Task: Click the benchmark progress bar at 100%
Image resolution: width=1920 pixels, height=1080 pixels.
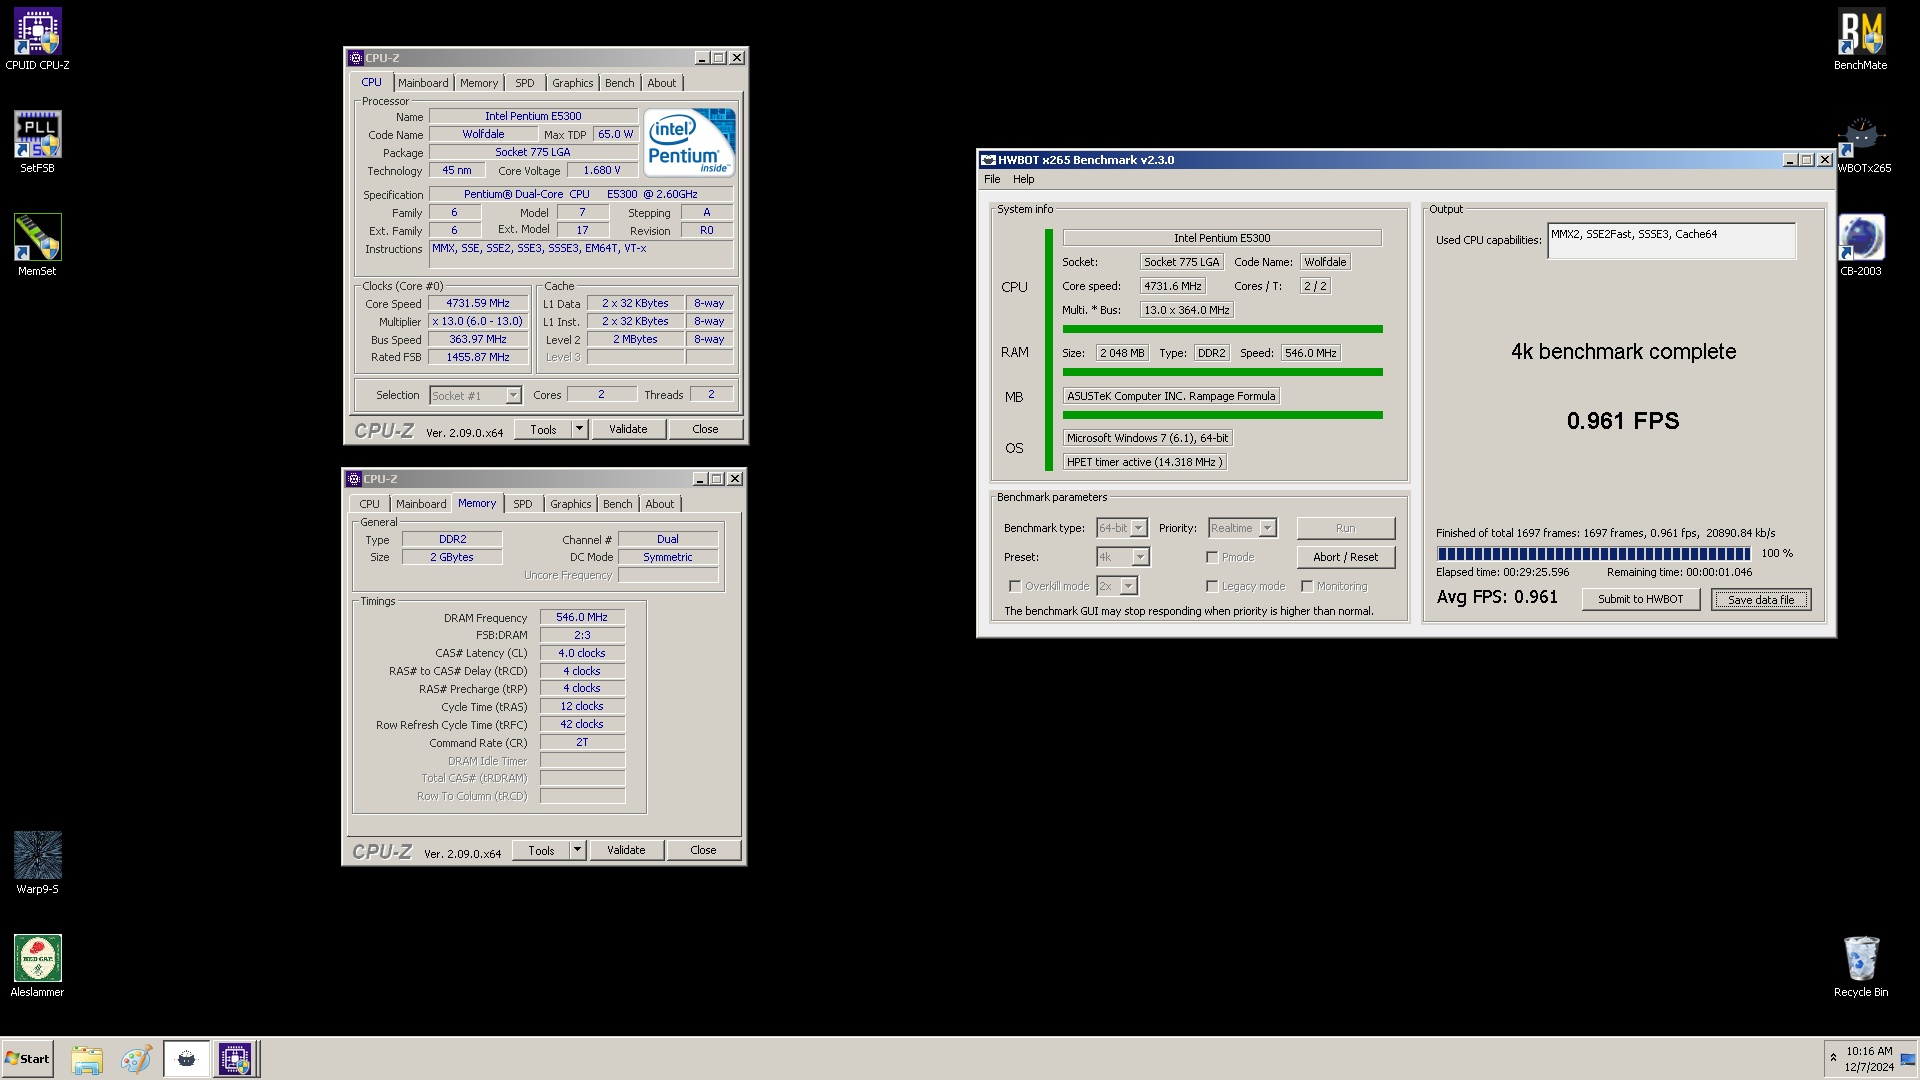Action: [x=1593, y=553]
